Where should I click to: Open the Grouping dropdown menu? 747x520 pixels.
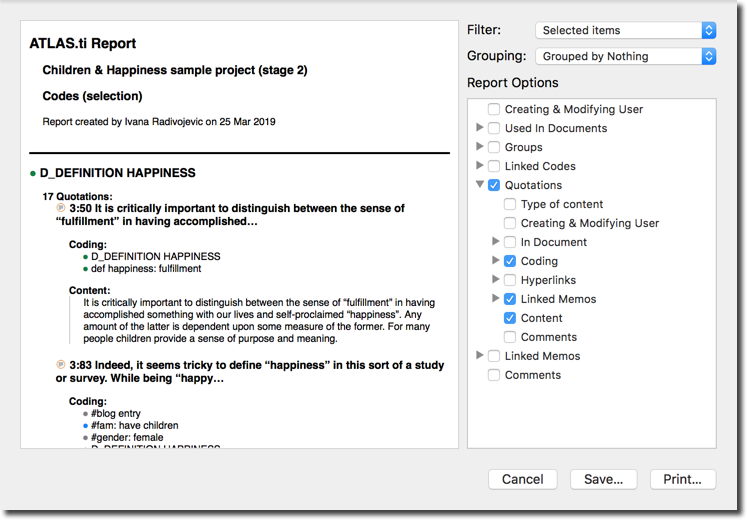pyautogui.click(x=626, y=56)
